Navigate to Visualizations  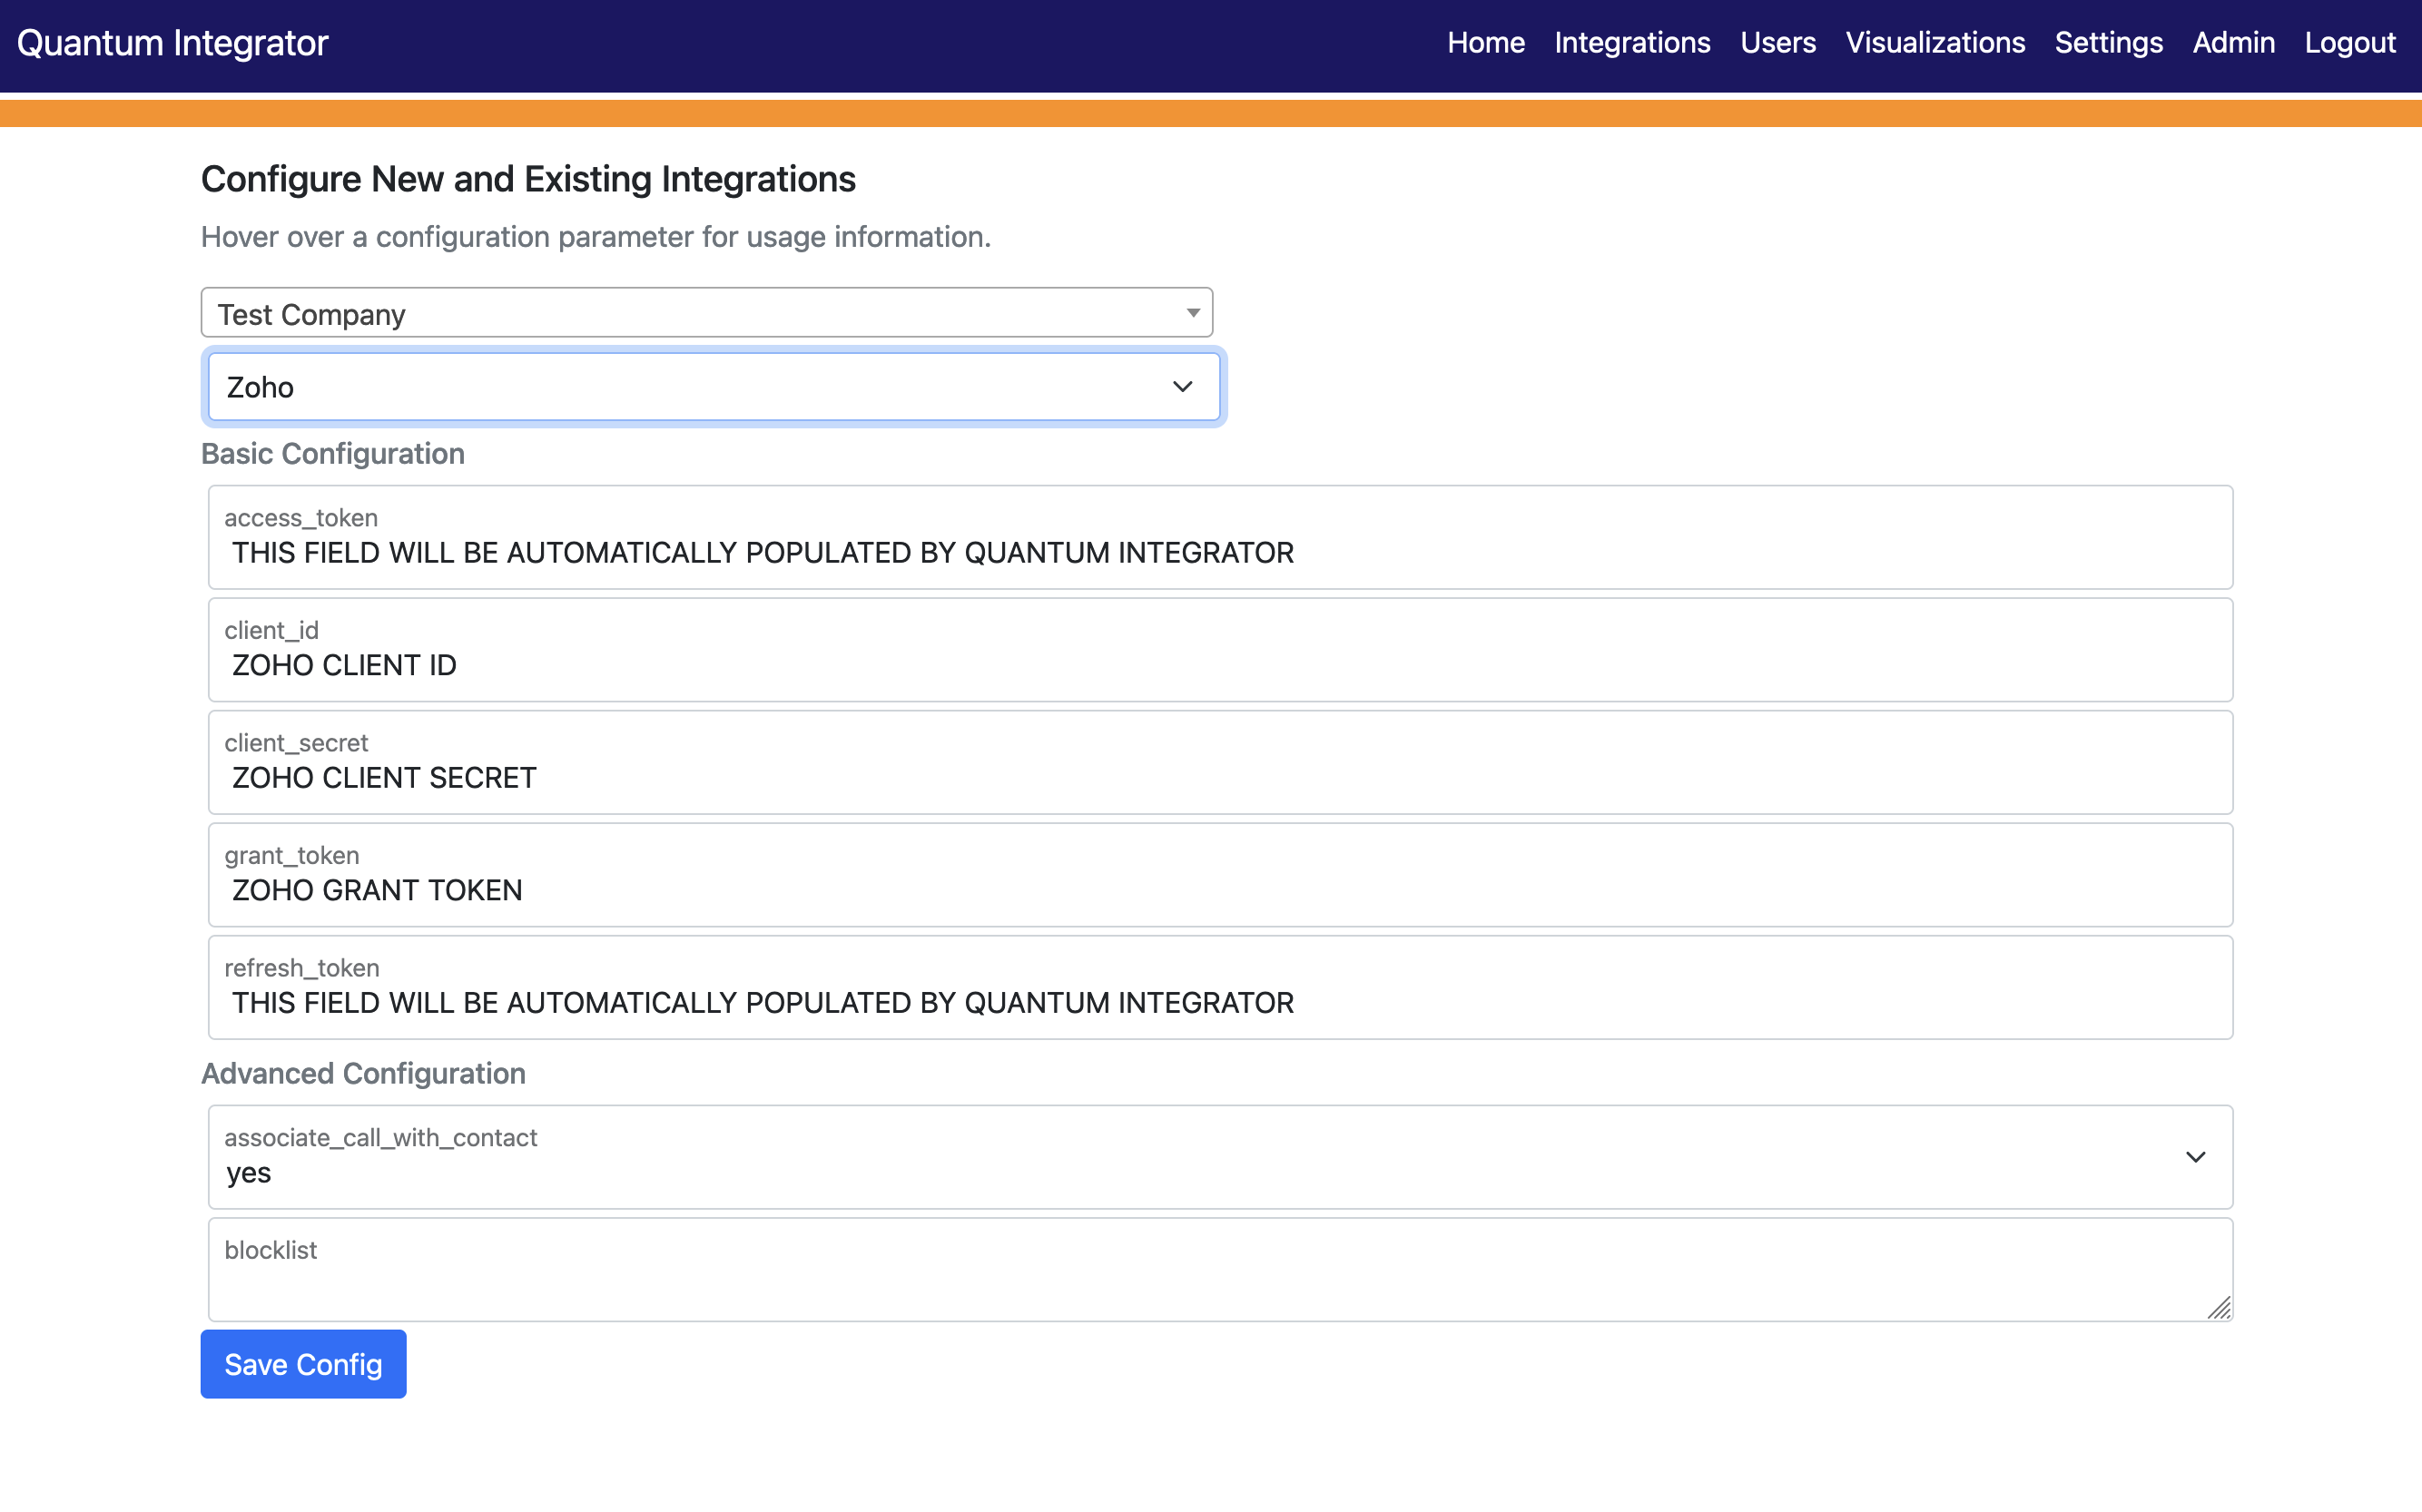[1934, 43]
